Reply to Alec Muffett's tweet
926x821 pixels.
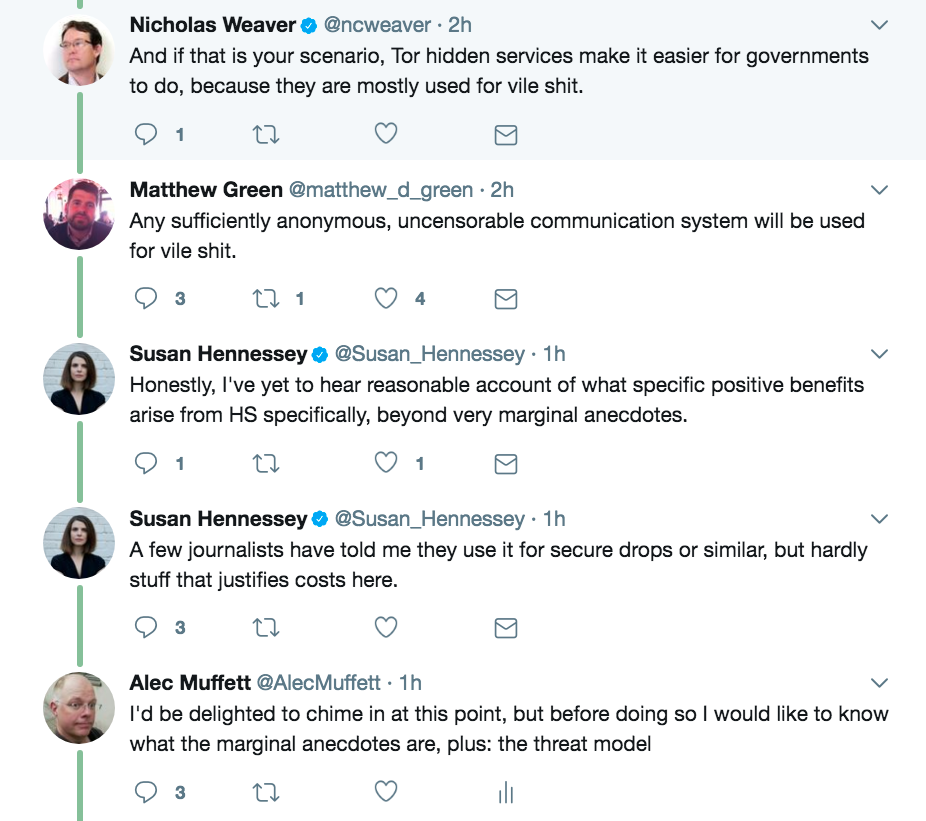pyautogui.click(x=146, y=792)
